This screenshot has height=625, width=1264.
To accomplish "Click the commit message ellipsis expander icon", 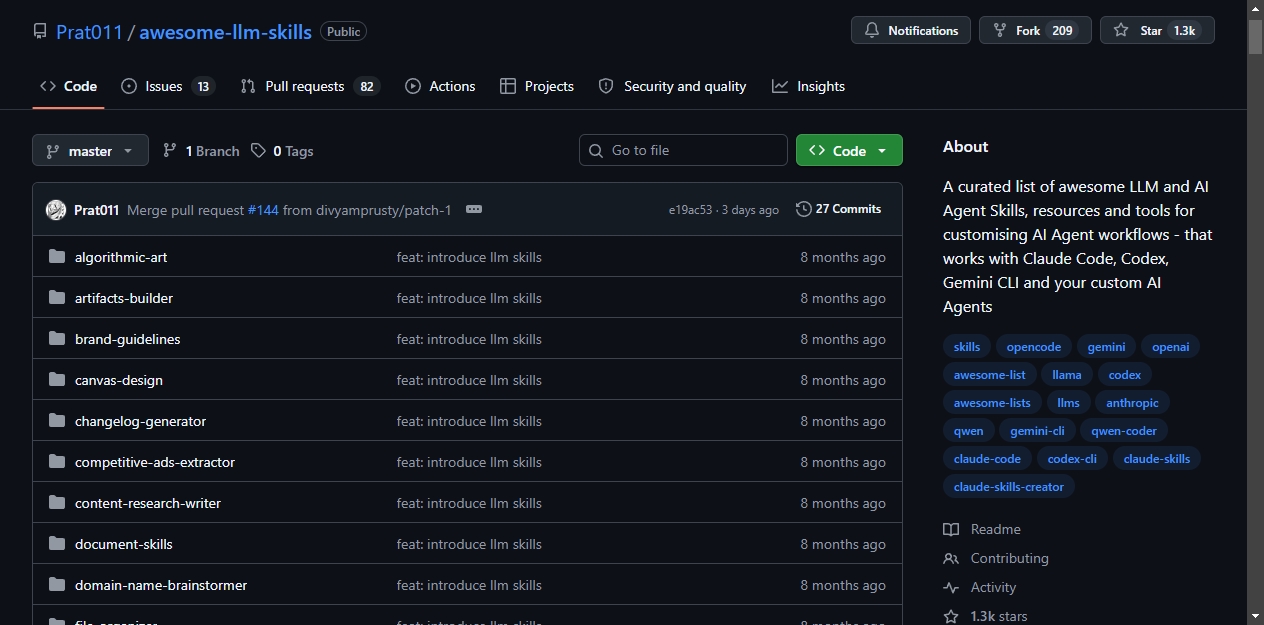I will [474, 210].
